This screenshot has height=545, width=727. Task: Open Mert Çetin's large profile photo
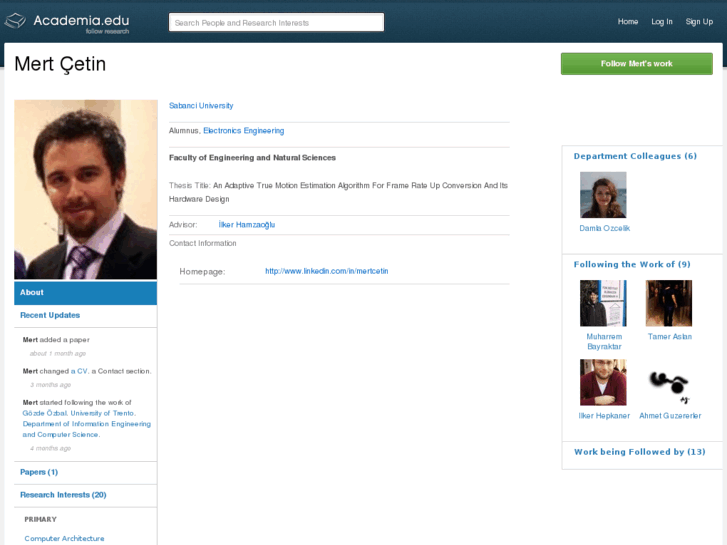click(x=86, y=189)
